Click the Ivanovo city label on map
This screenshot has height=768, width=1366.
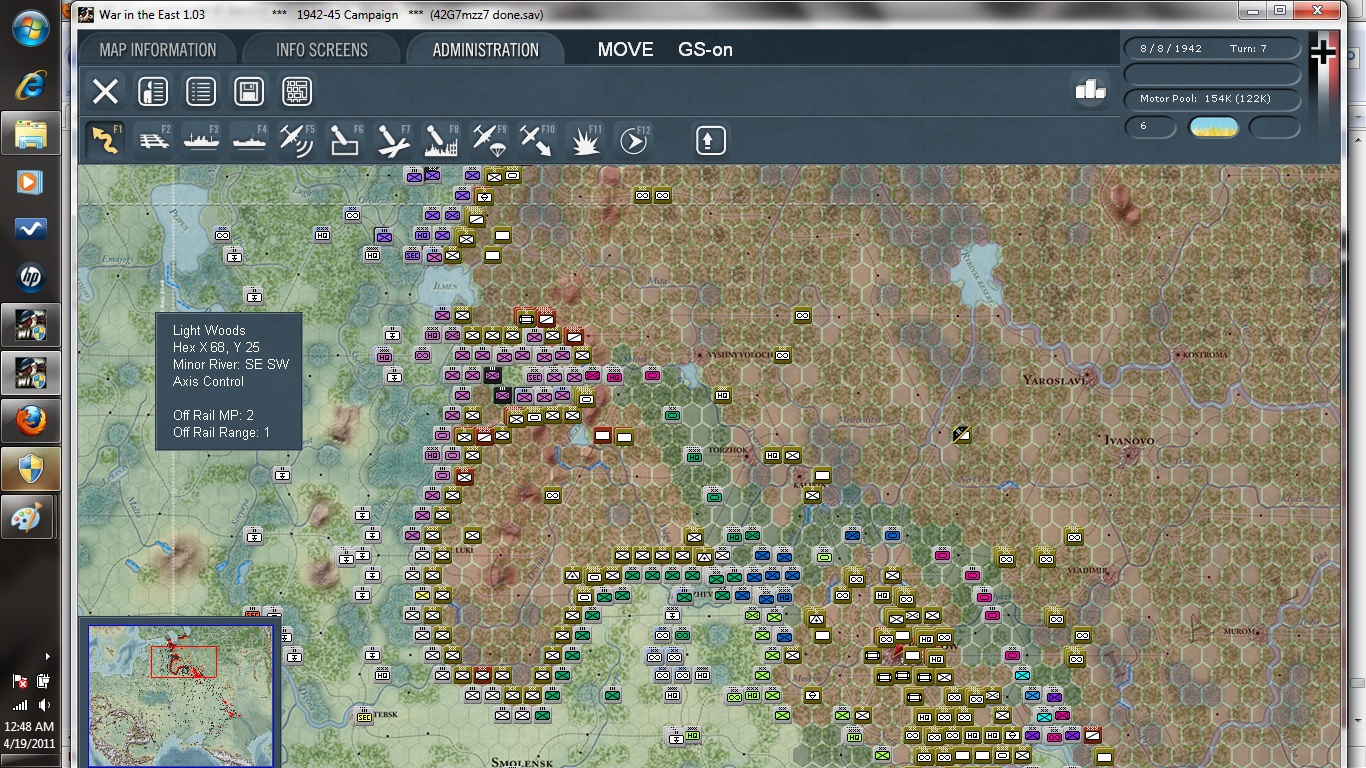pos(1128,440)
